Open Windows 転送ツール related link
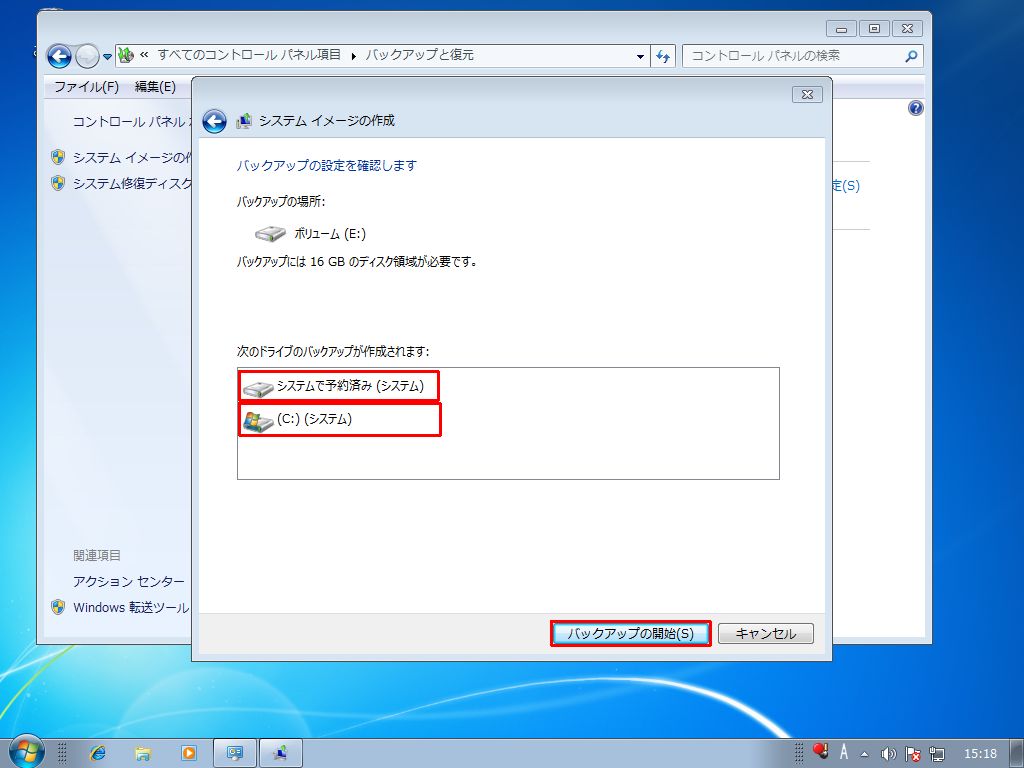1024x768 pixels. (131, 607)
